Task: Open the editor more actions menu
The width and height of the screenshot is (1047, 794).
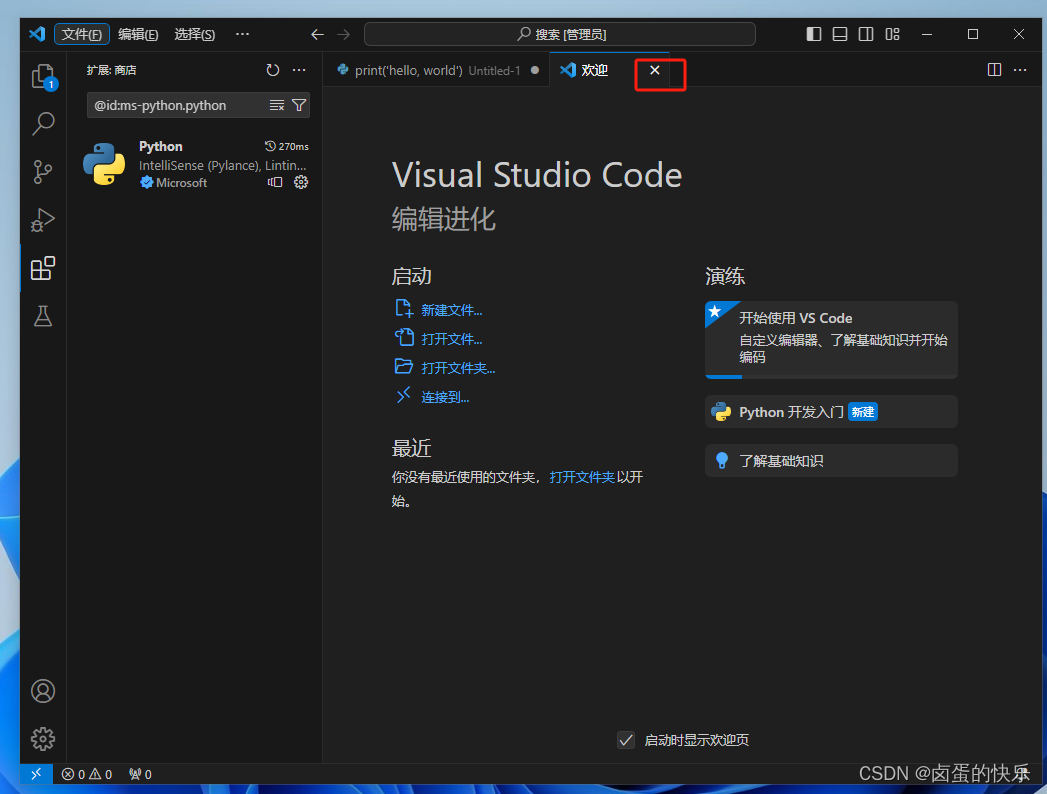Action: click(1020, 70)
